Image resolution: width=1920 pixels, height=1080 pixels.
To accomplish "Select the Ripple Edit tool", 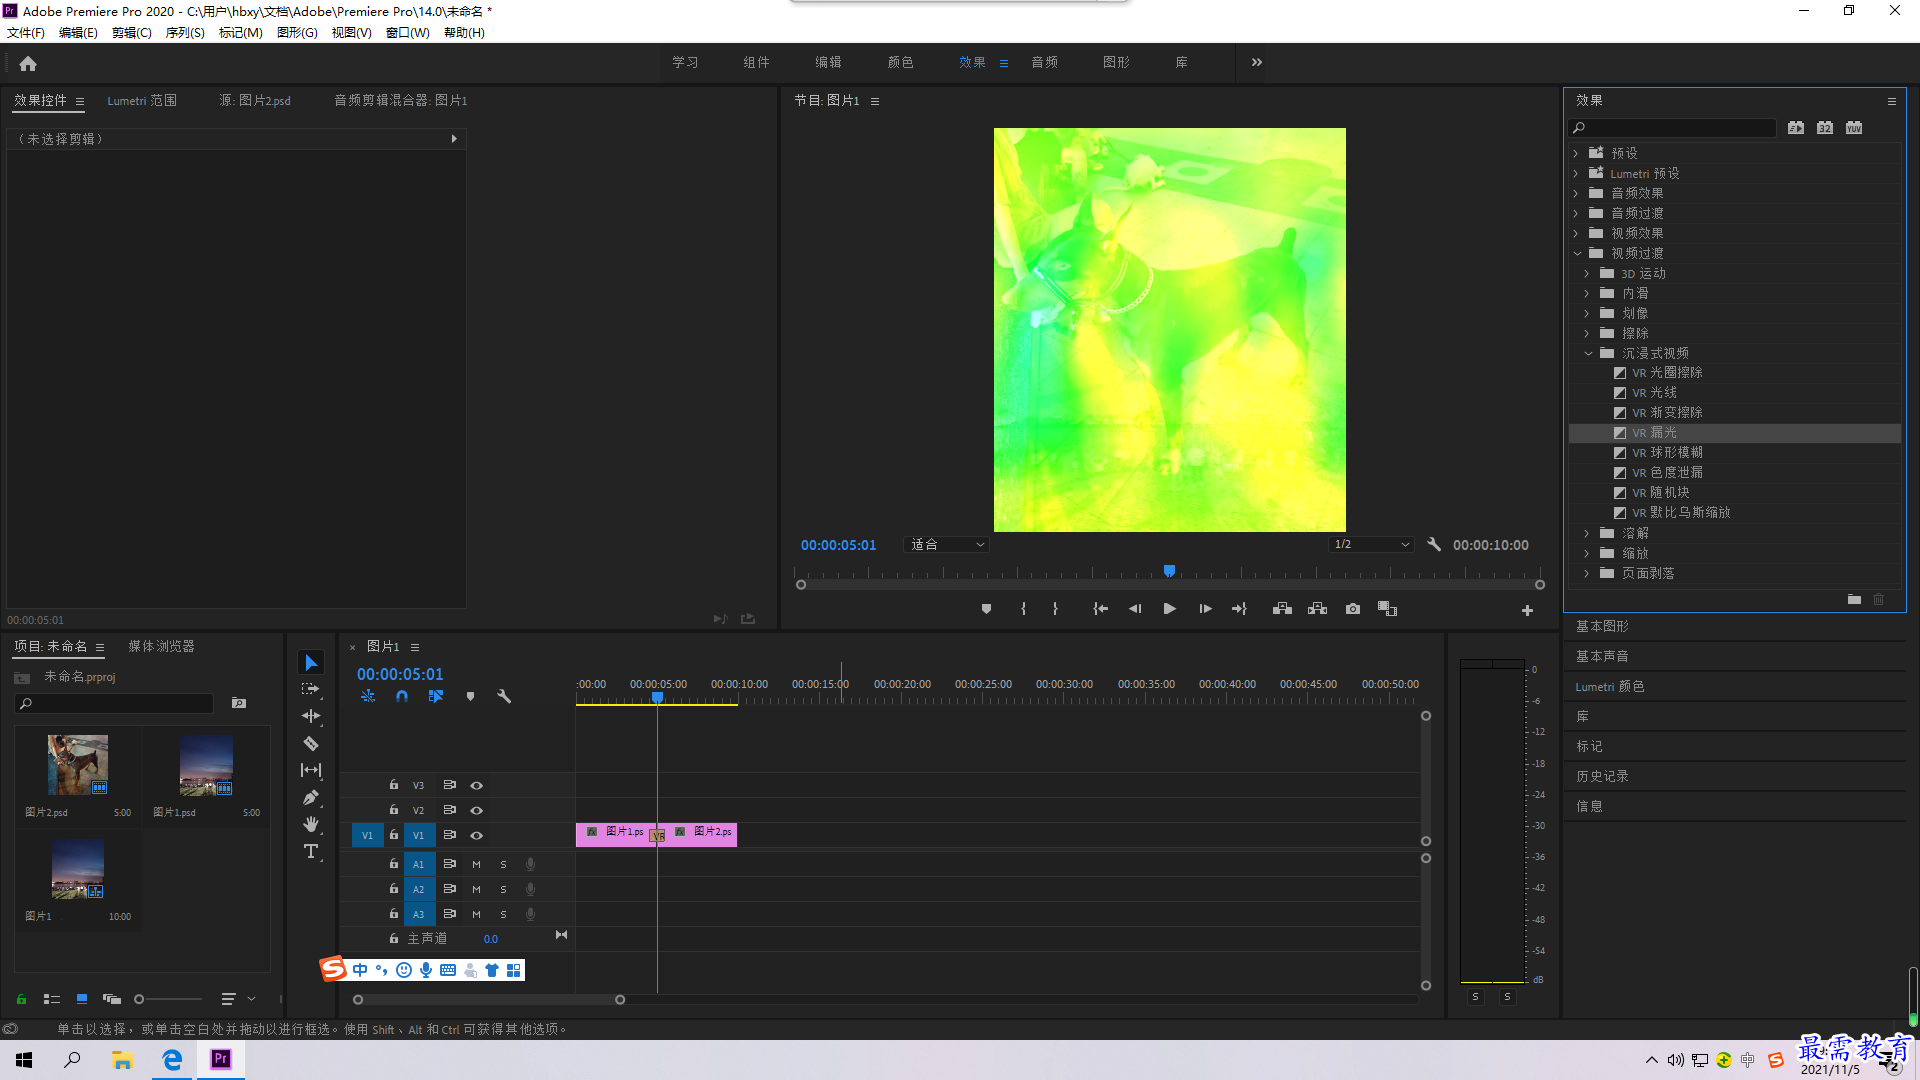I will click(311, 716).
